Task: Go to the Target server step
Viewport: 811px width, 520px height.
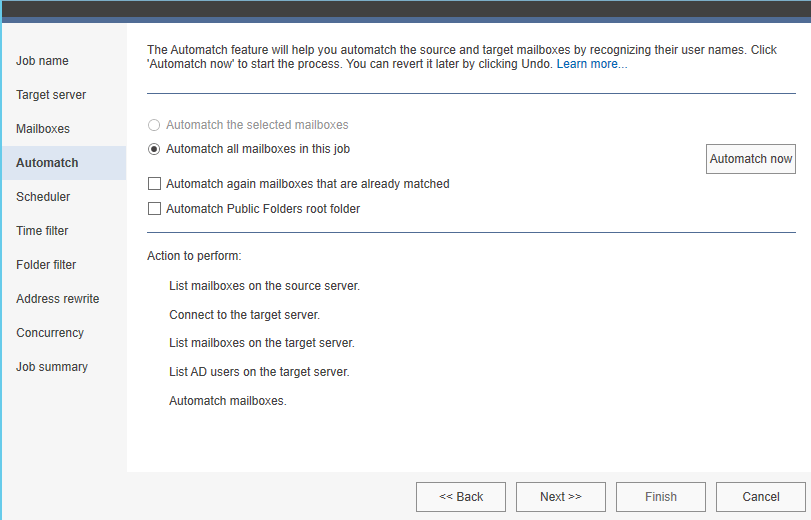Action: point(51,95)
